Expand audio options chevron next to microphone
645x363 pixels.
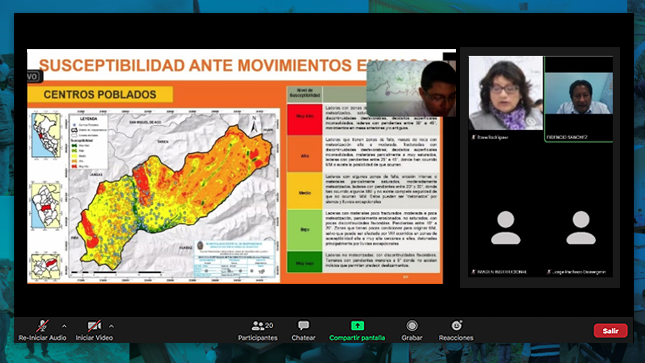pos(64,326)
